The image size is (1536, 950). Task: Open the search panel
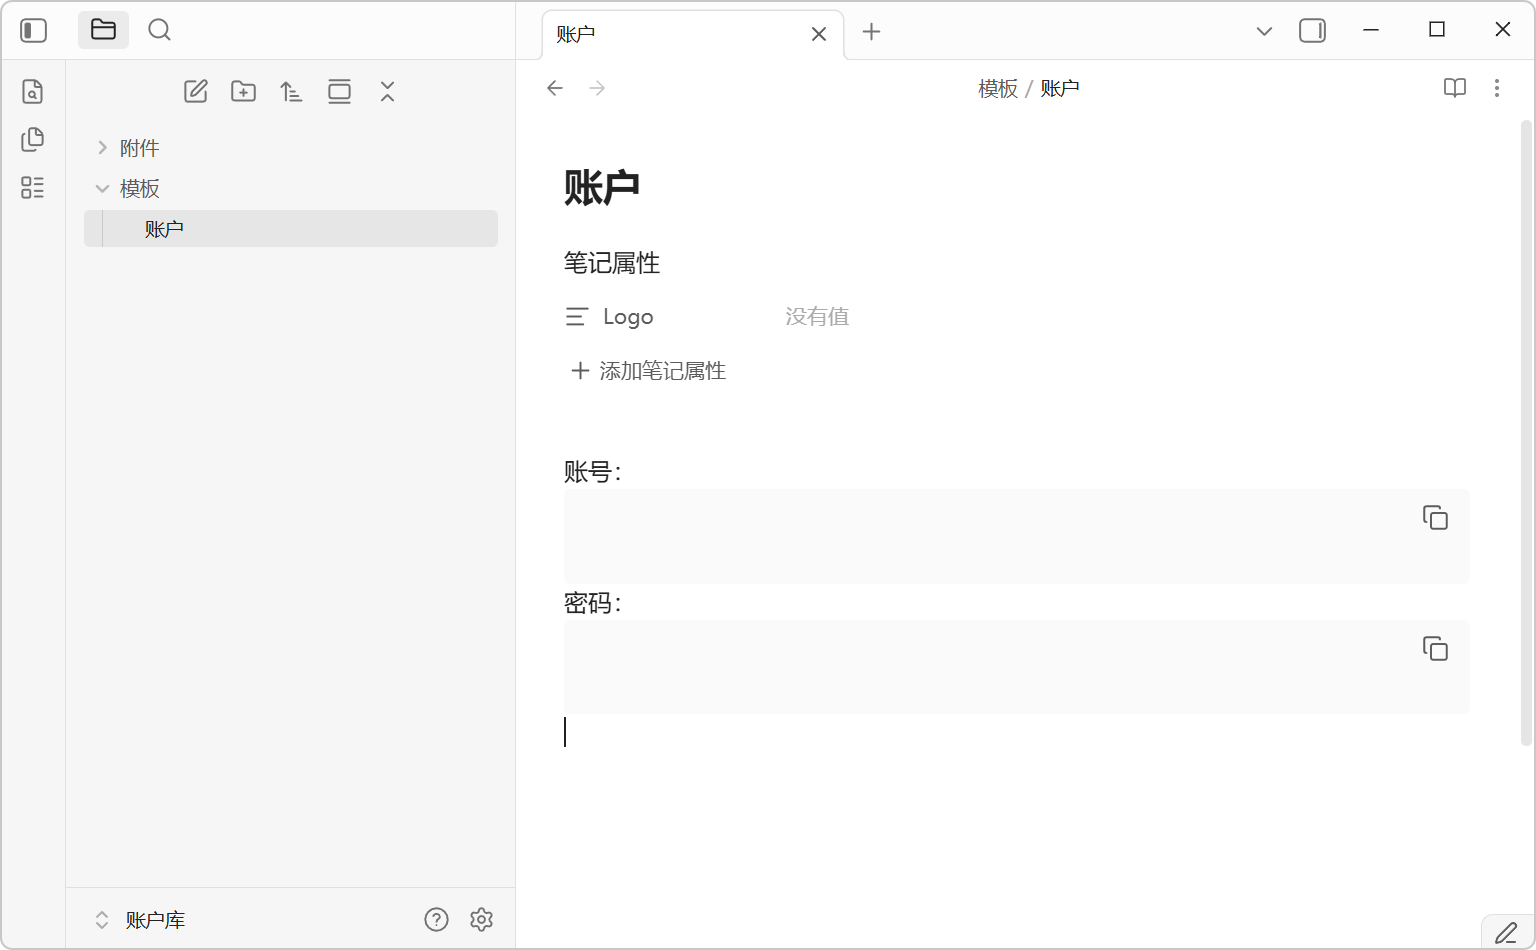[x=159, y=30]
